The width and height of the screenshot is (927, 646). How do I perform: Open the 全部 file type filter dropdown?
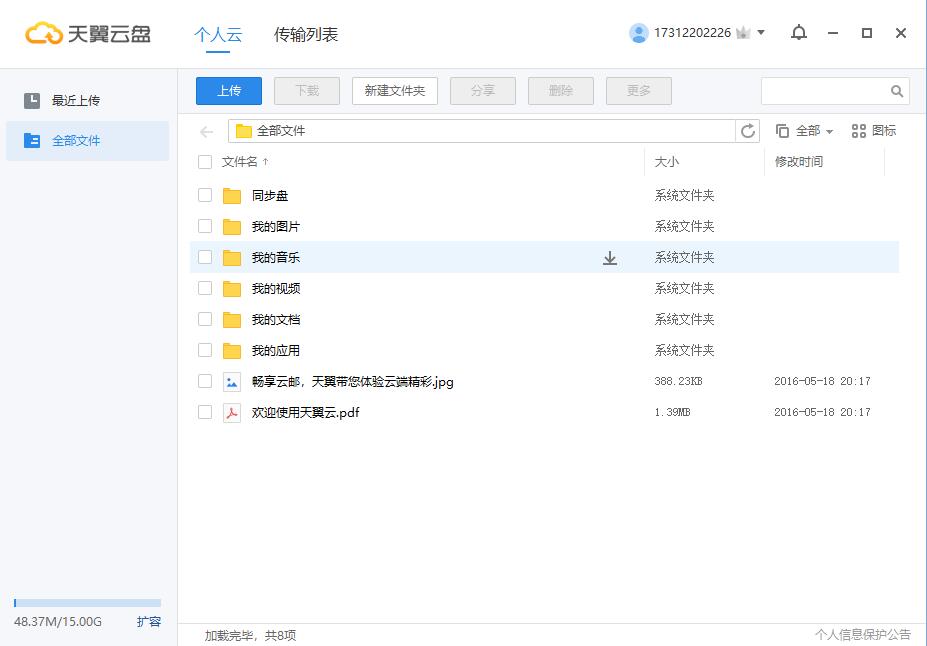(x=805, y=131)
